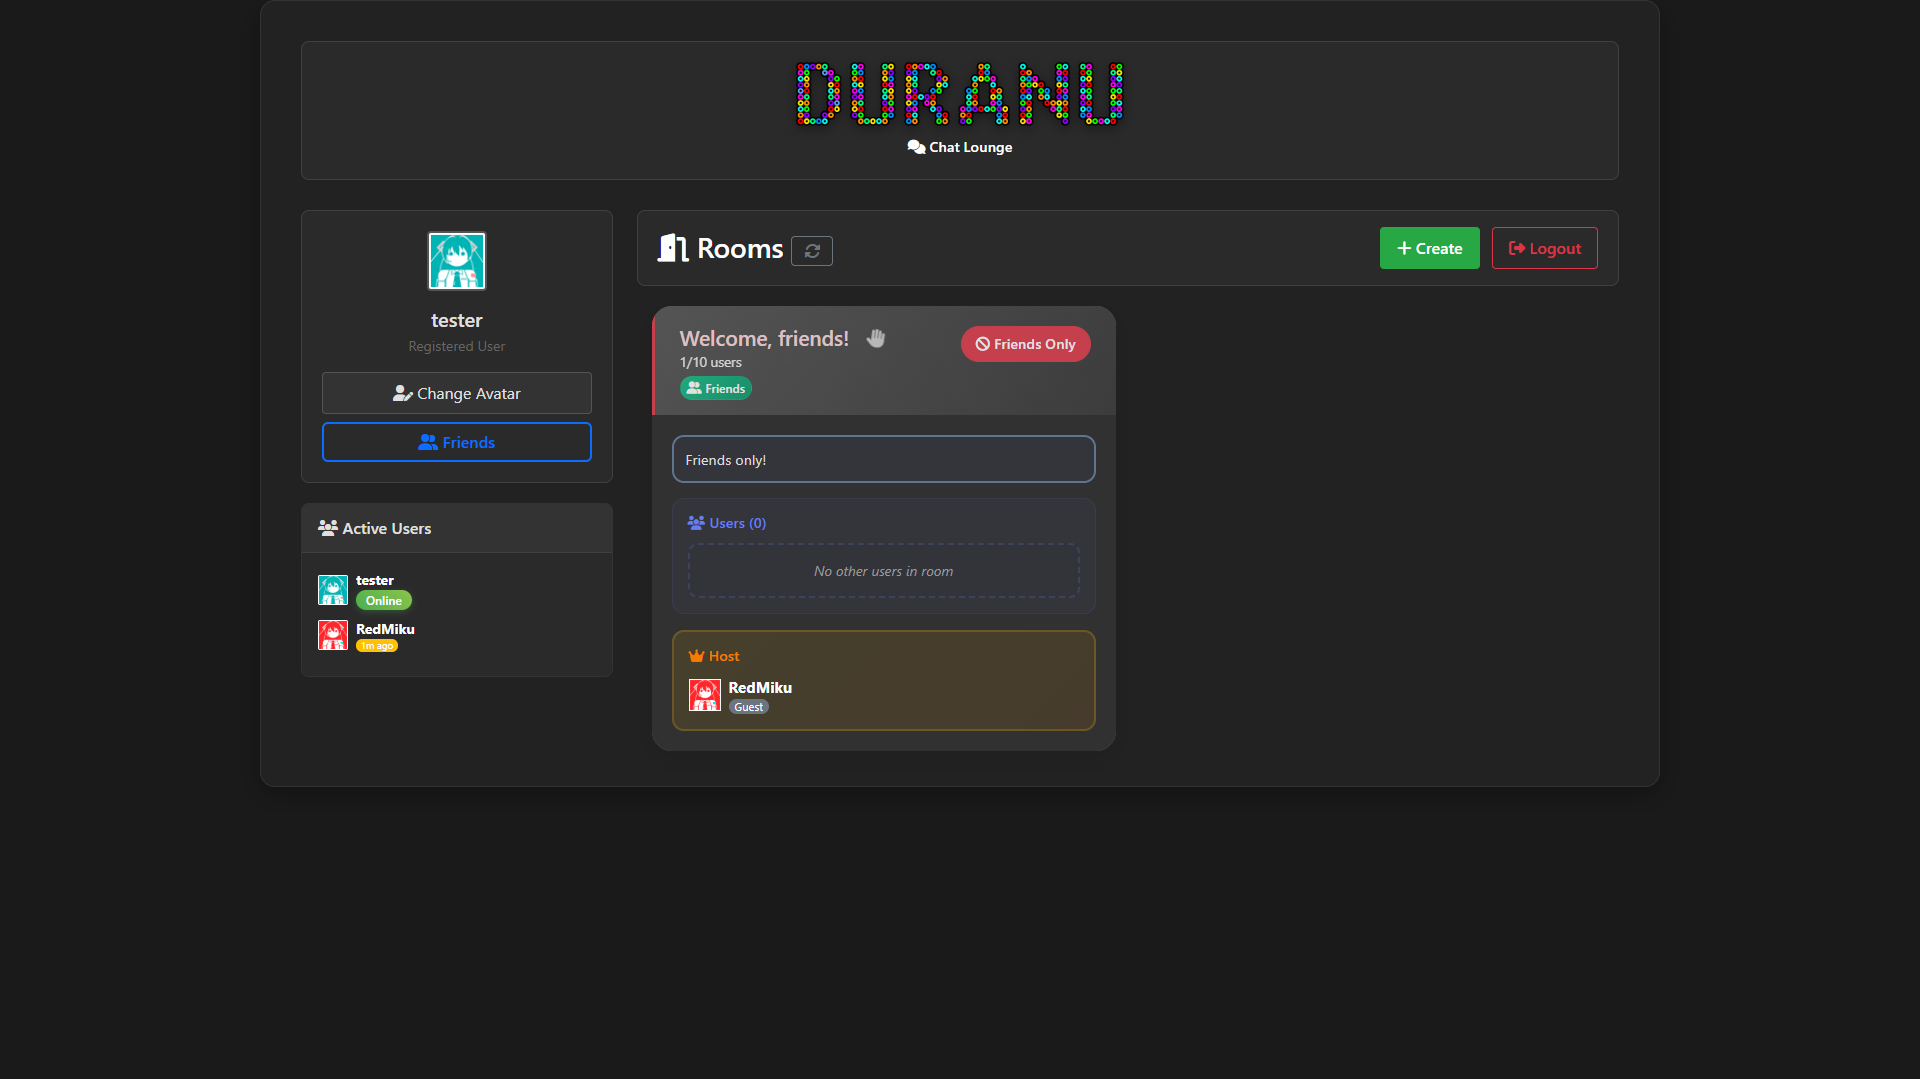Click the red Friends Only badge
The height and width of the screenshot is (1079, 1920).
coord(1025,344)
